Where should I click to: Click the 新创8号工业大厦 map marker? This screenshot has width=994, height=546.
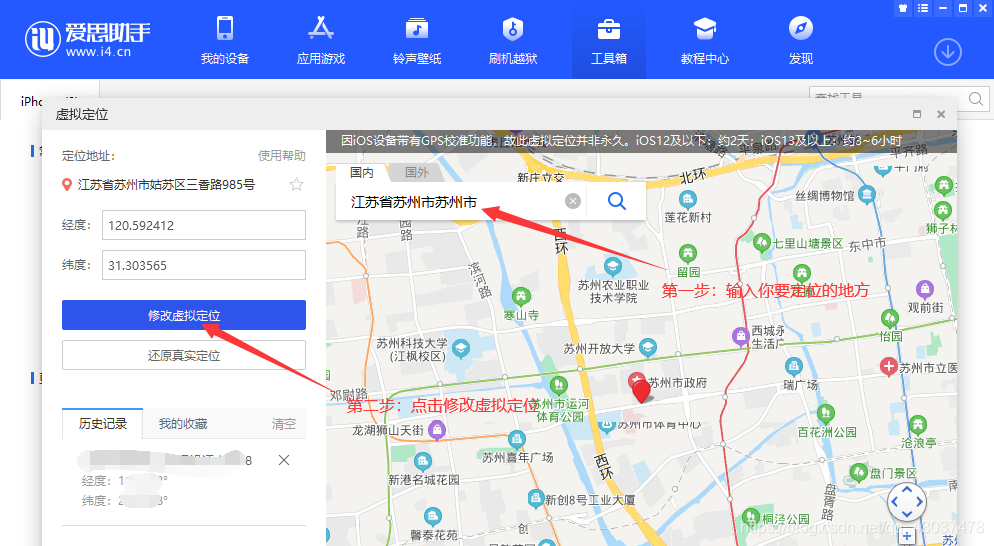tap(536, 498)
